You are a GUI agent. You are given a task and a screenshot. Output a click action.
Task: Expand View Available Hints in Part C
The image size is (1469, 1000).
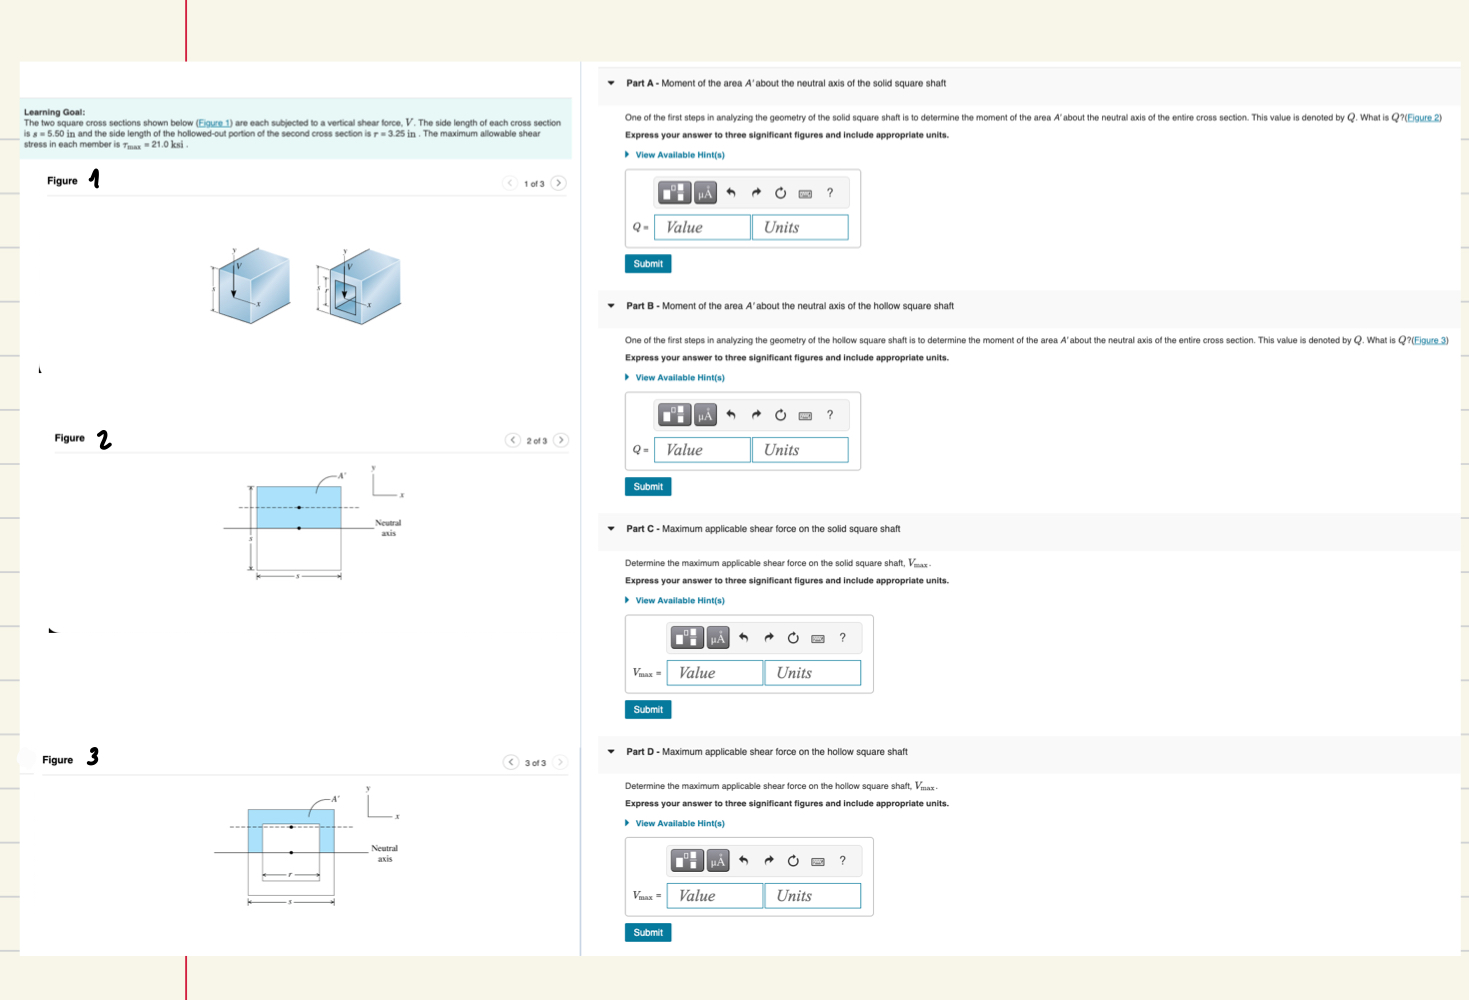pos(677,600)
